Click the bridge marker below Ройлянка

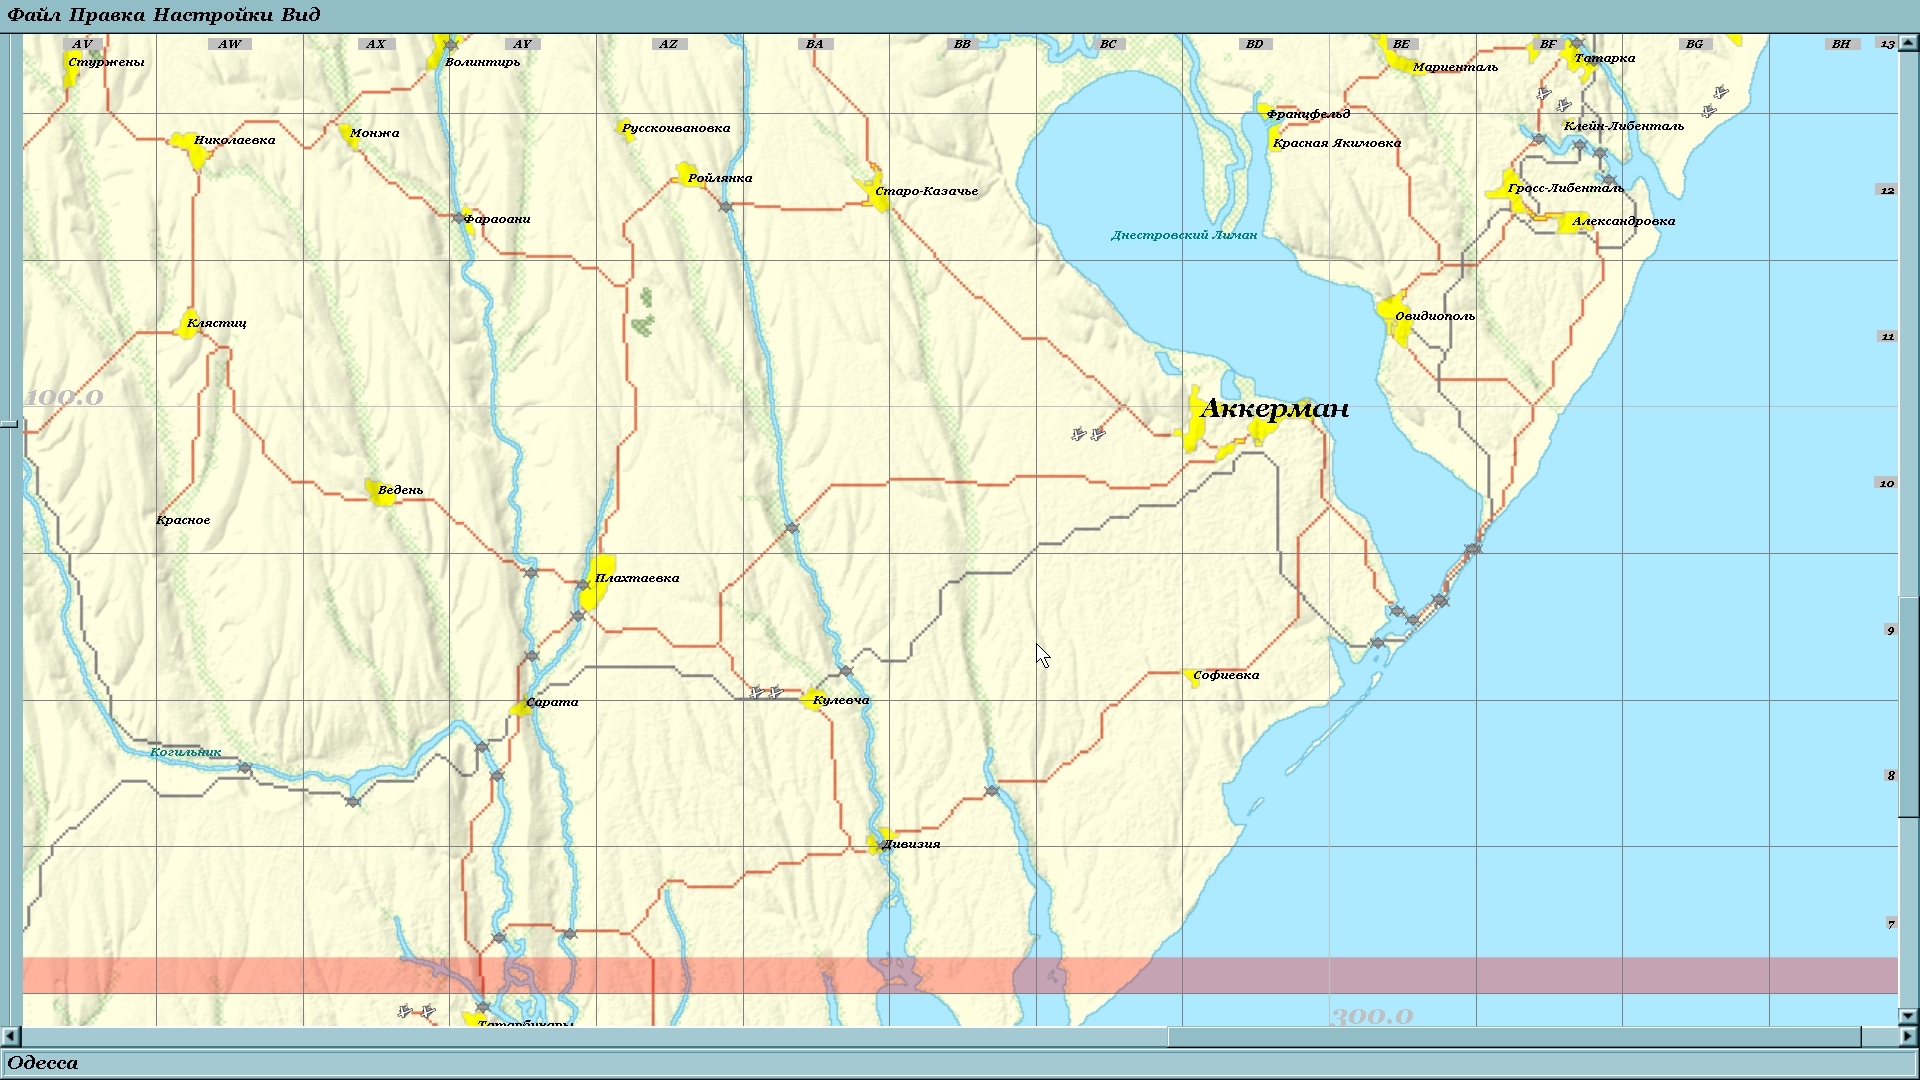(725, 207)
